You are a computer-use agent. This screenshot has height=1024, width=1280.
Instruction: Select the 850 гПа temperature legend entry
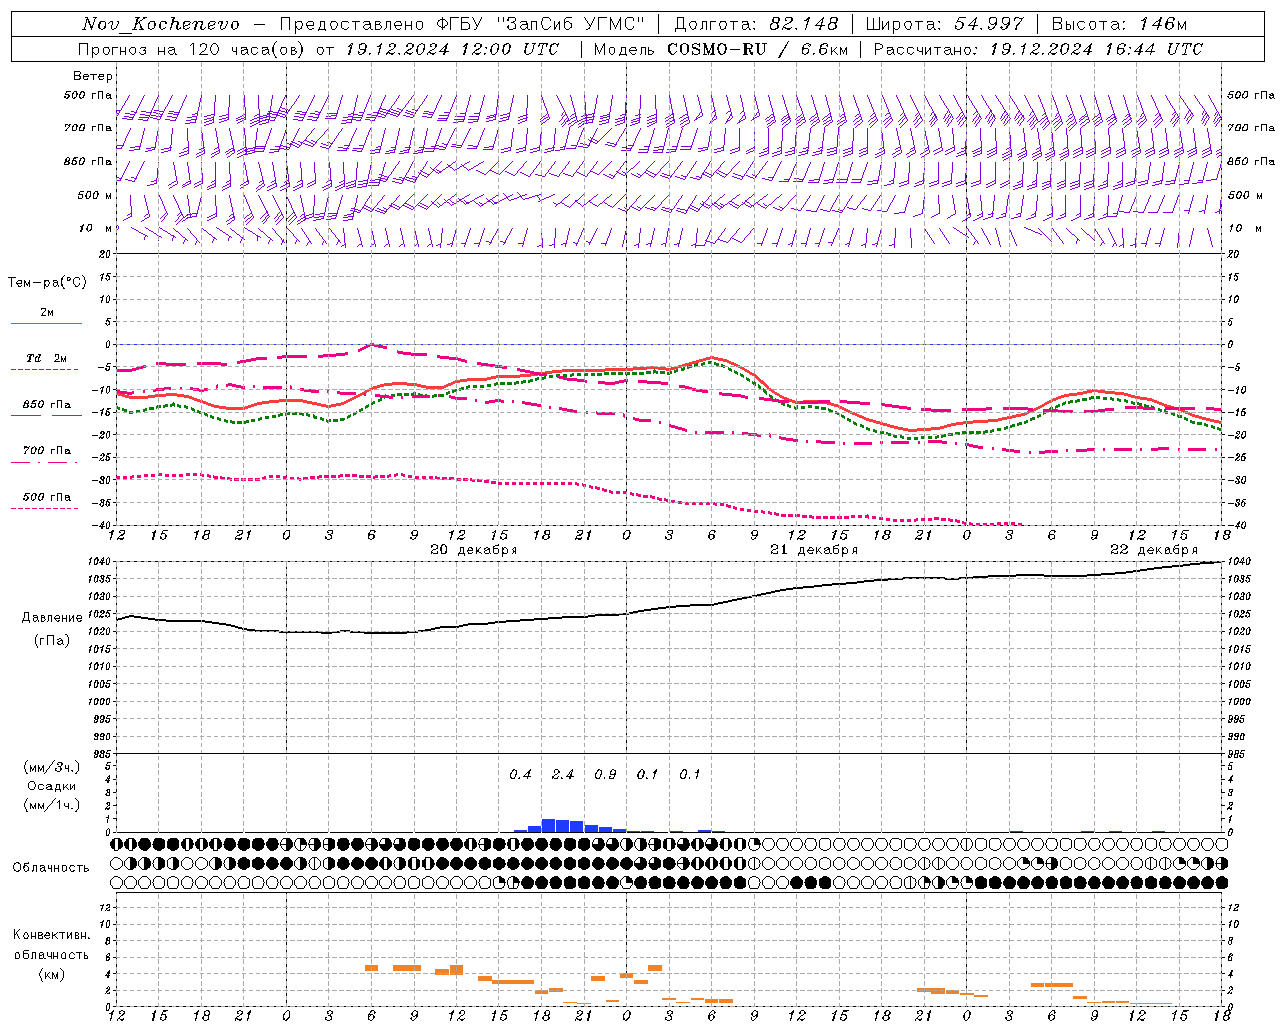tap(46, 406)
